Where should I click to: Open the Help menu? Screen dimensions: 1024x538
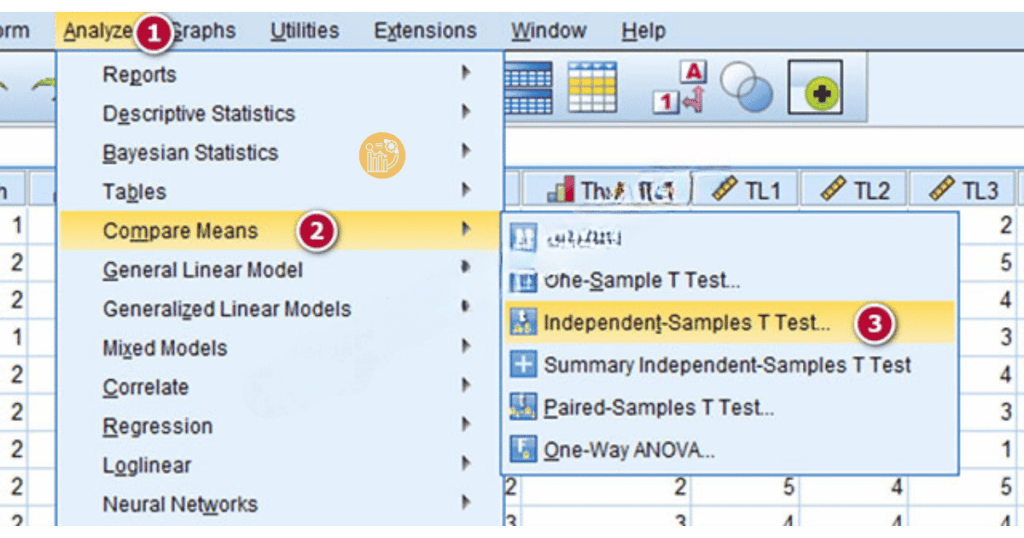643,31
